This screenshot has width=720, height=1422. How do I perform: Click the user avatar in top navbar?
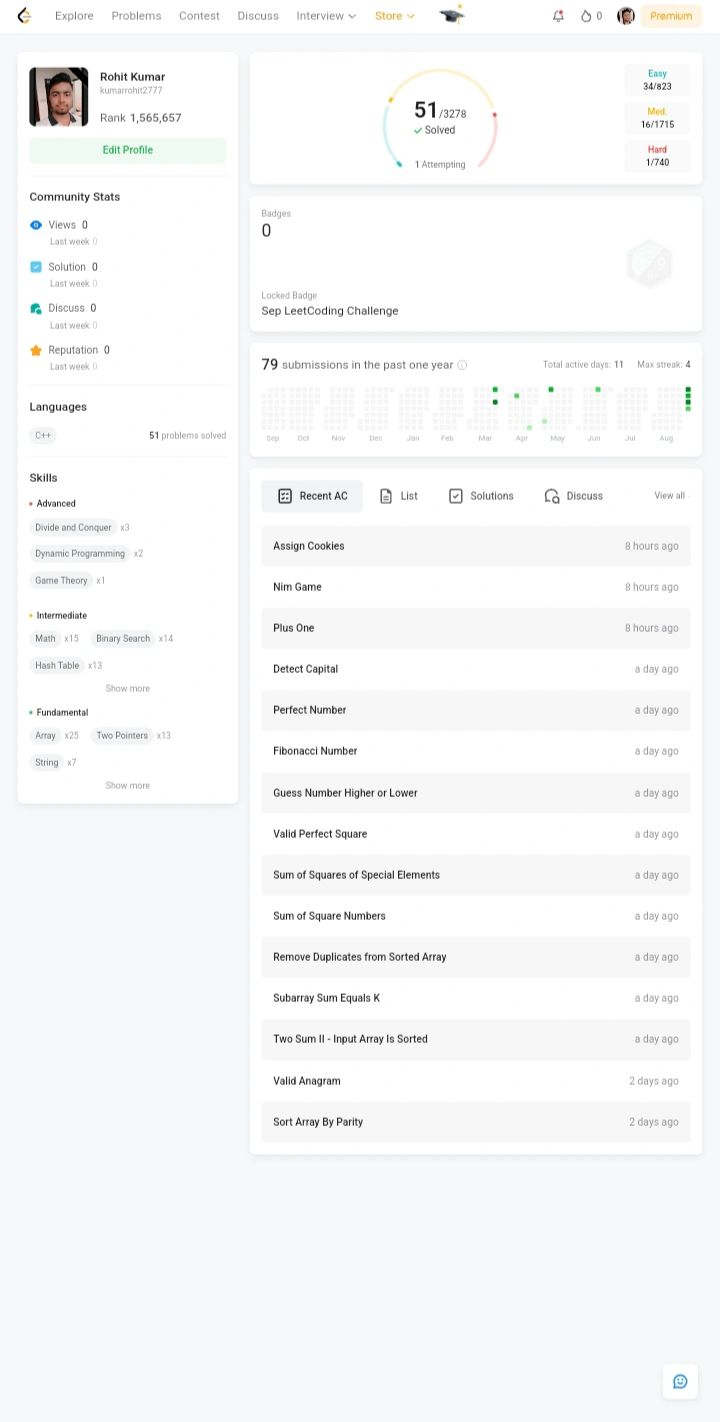pyautogui.click(x=626, y=16)
